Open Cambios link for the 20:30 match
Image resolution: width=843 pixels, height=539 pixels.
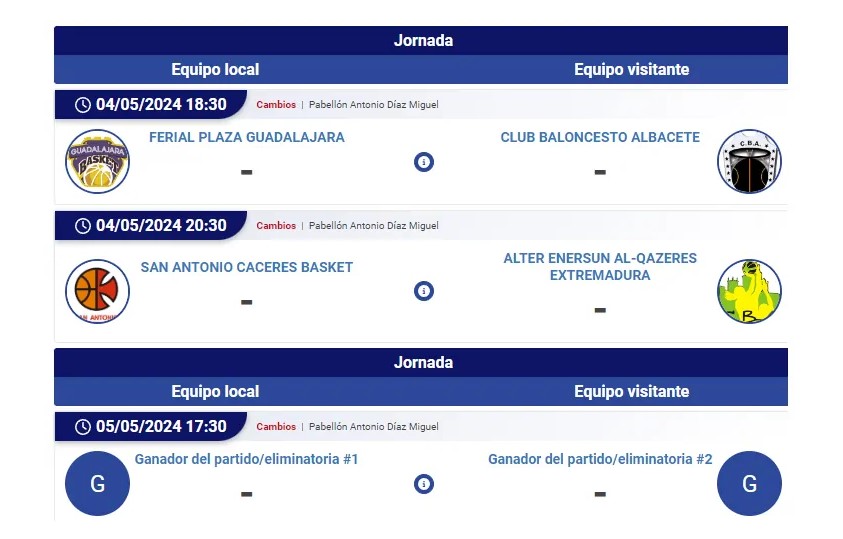276,226
